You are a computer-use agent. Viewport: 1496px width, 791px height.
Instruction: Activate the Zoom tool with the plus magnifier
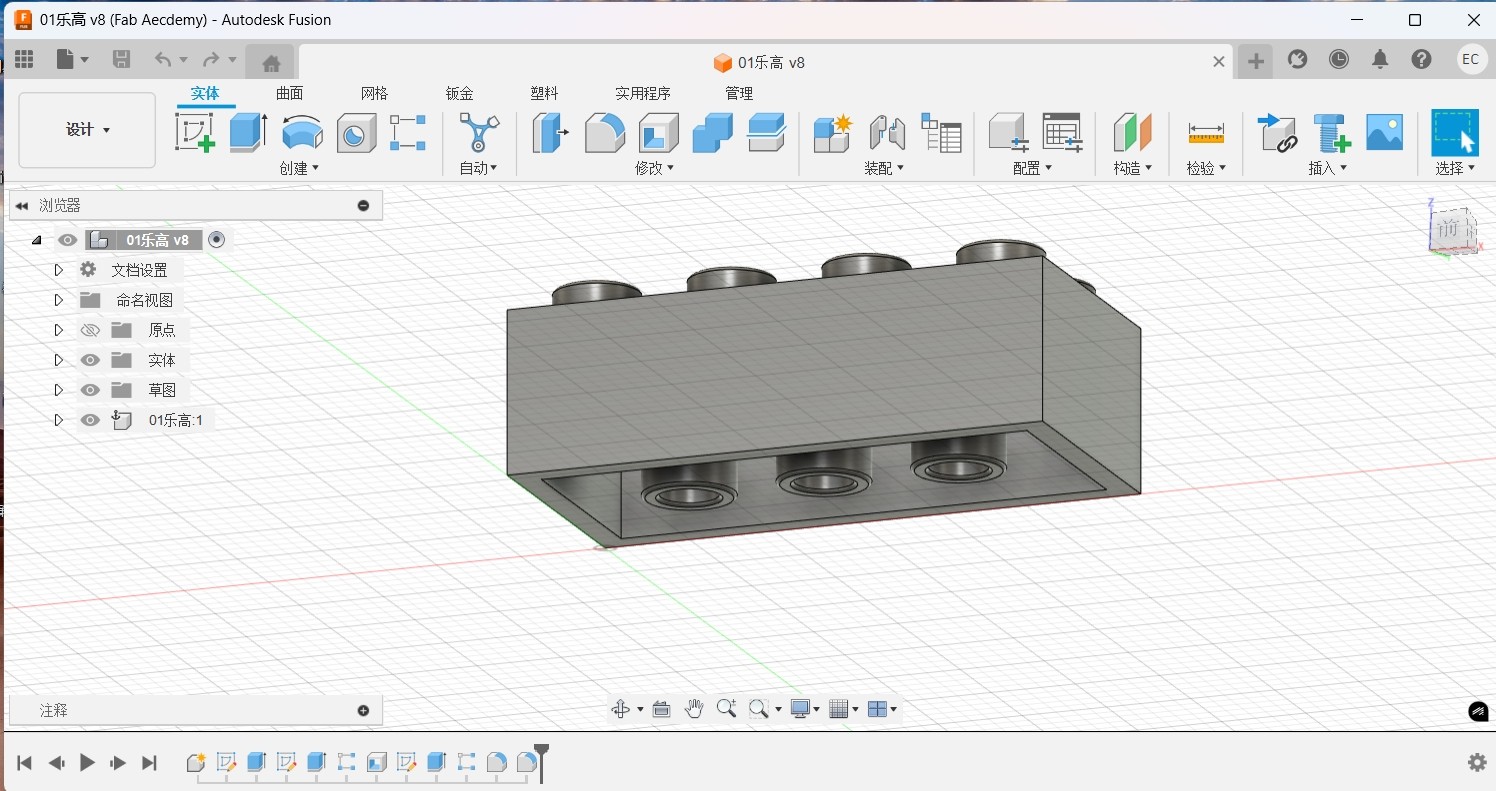727,709
